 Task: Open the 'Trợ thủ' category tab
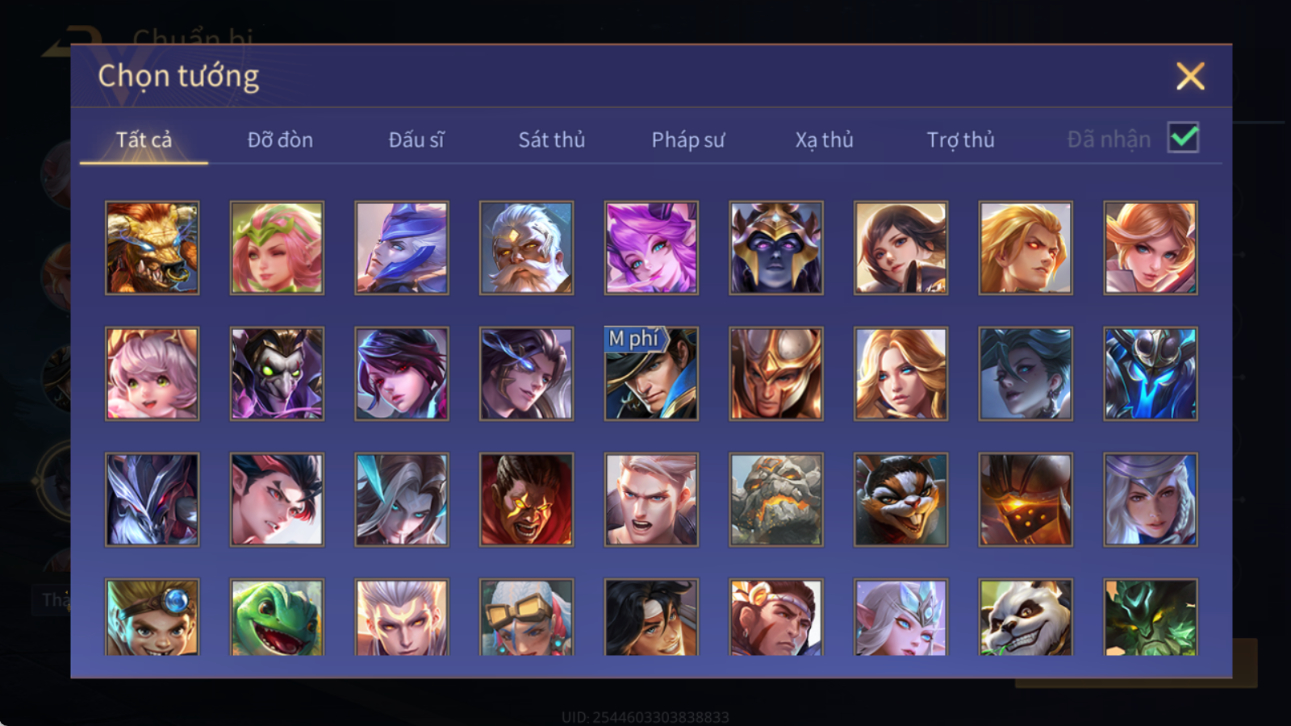960,140
